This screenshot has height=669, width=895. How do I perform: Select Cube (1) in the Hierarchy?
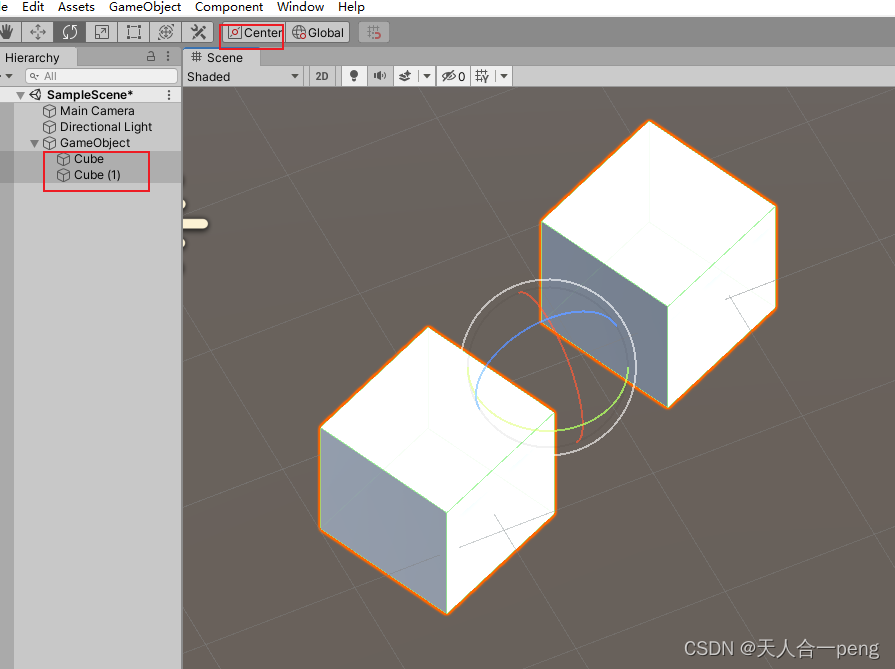coord(97,174)
